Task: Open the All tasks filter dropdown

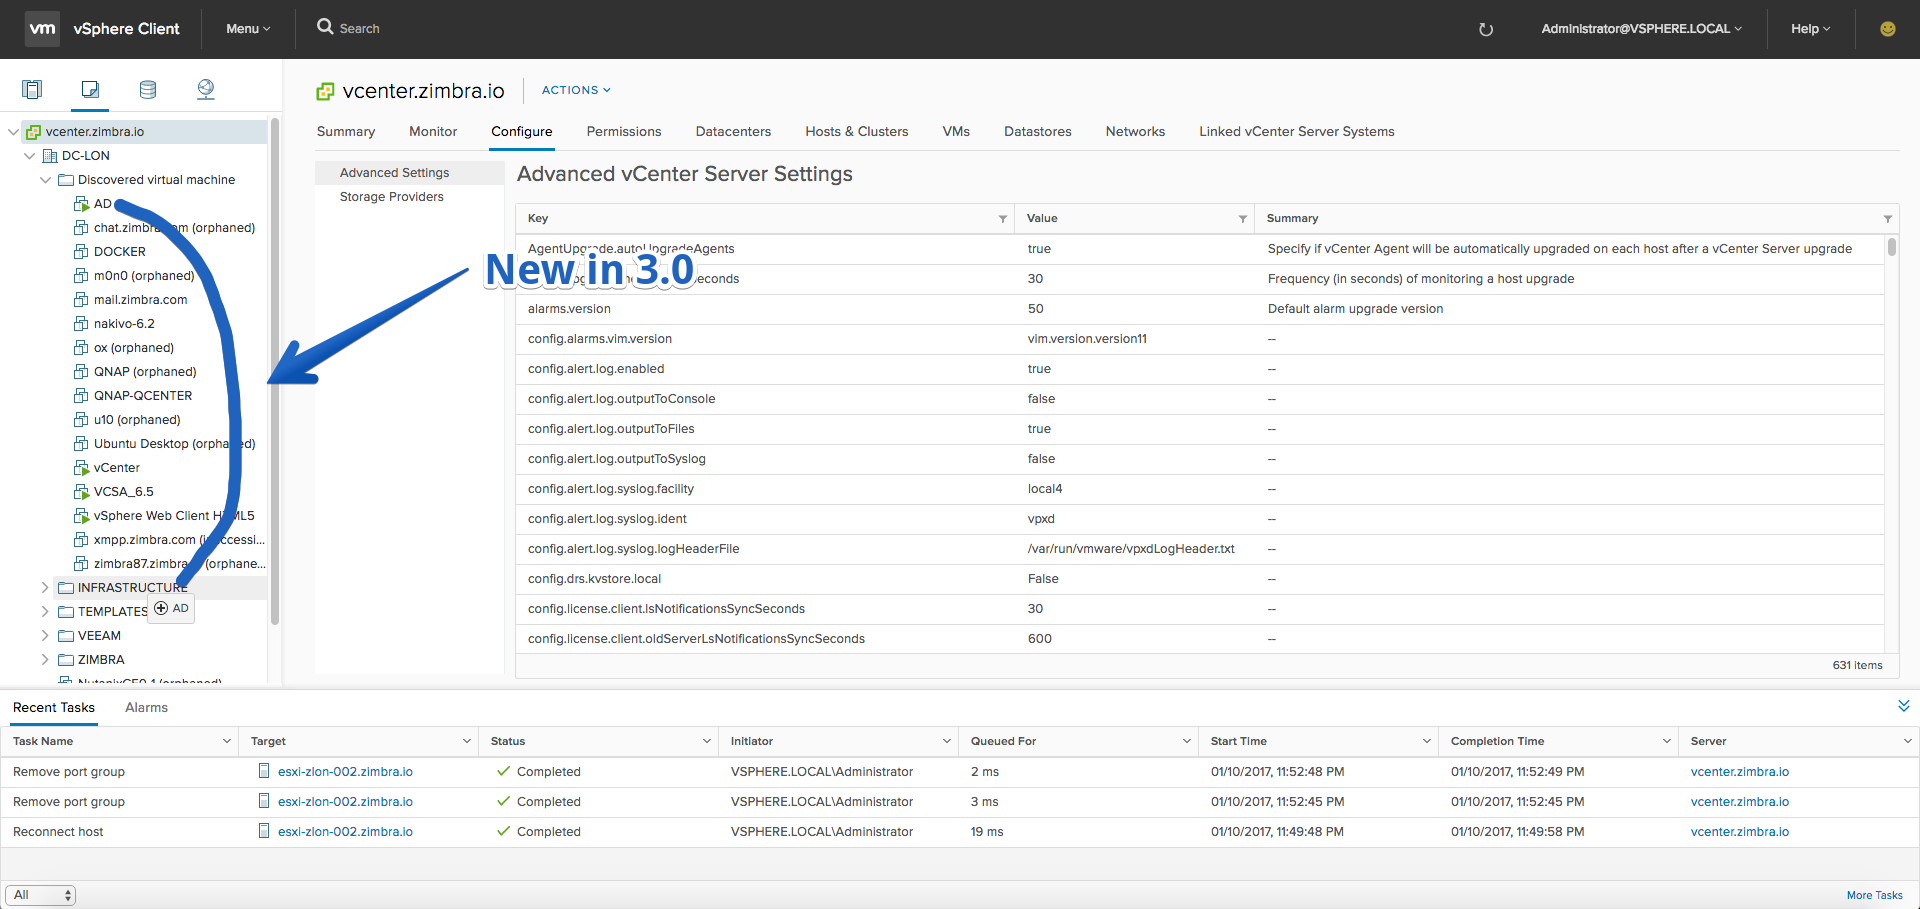Action: point(41,895)
